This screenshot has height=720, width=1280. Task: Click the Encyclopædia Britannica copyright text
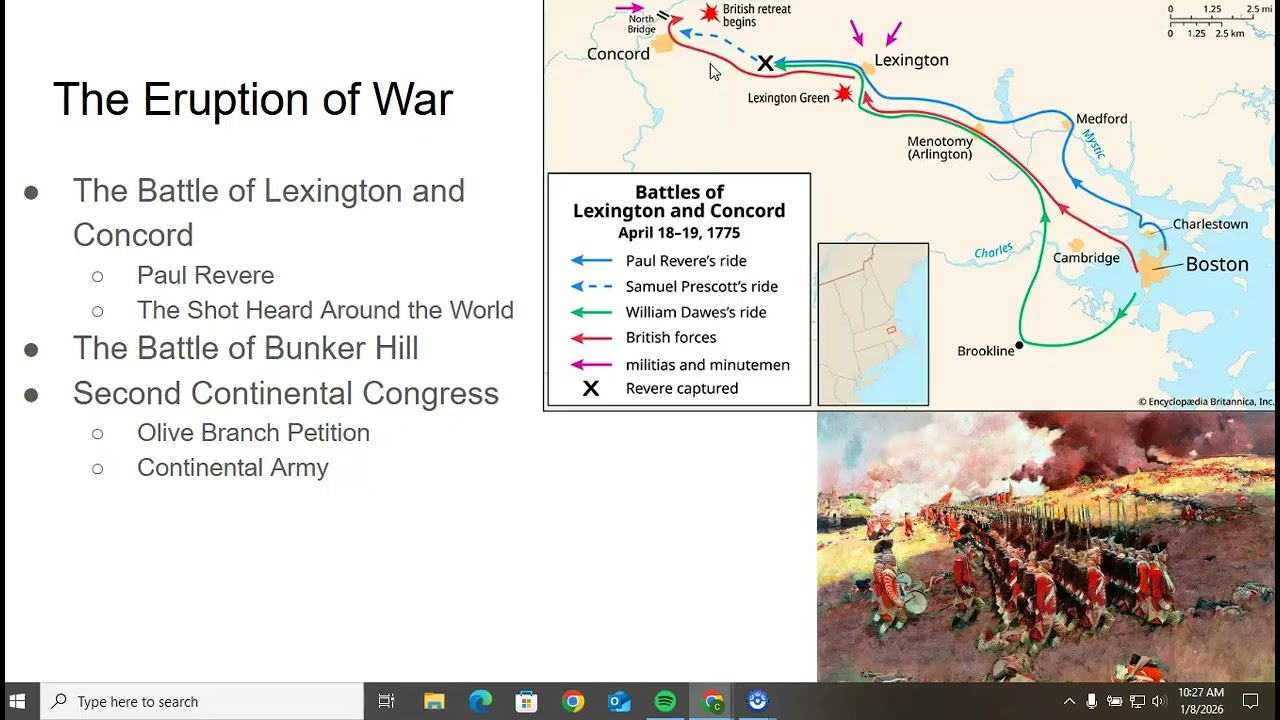1206,402
